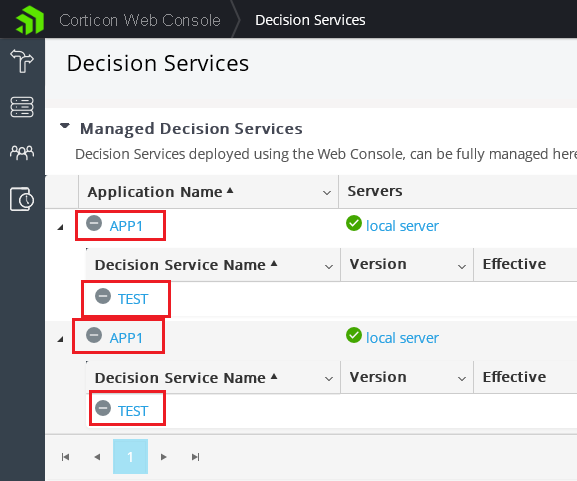
Task: Click the gray minus status icon of the first APP1
Action: pos(94,223)
